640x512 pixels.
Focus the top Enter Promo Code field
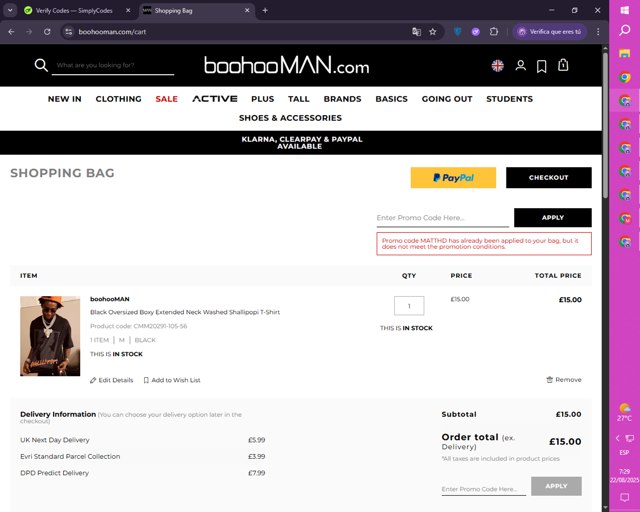pos(442,218)
